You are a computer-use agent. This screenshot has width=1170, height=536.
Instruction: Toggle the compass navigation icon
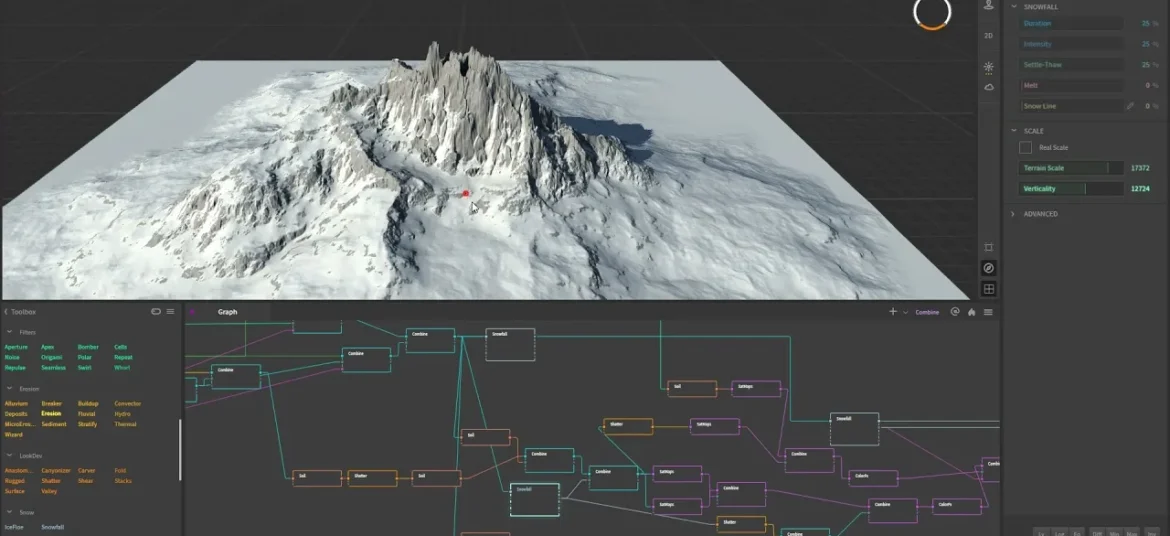point(989,268)
